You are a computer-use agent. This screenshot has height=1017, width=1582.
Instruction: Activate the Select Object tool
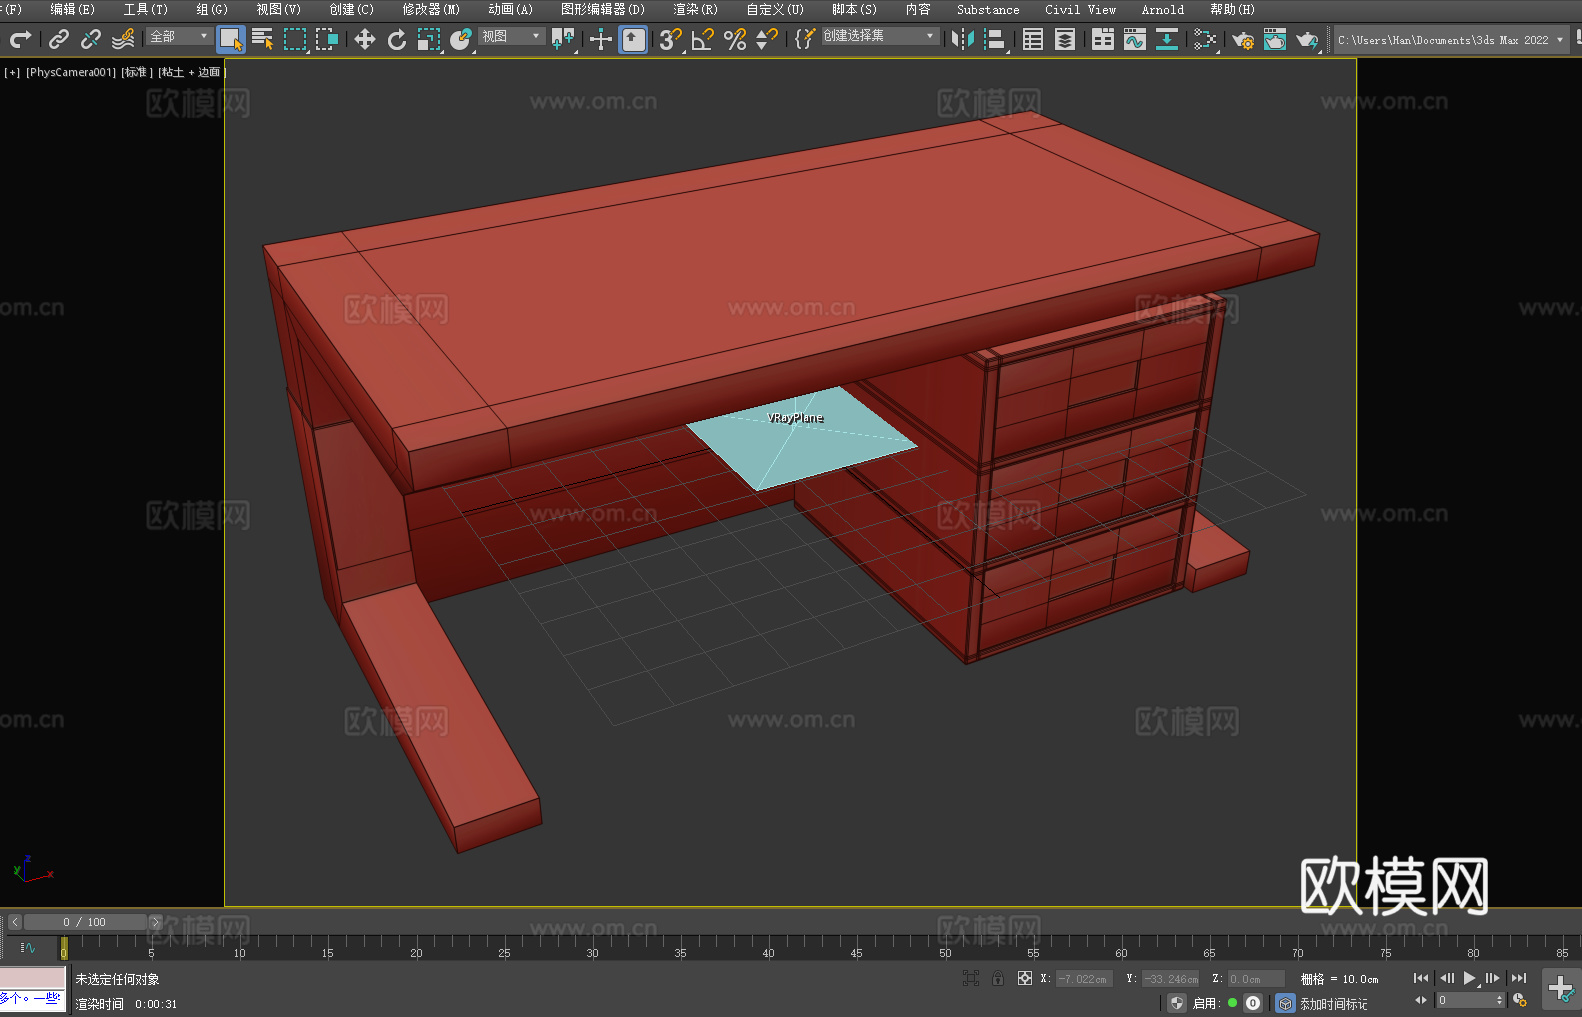(x=231, y=39)
